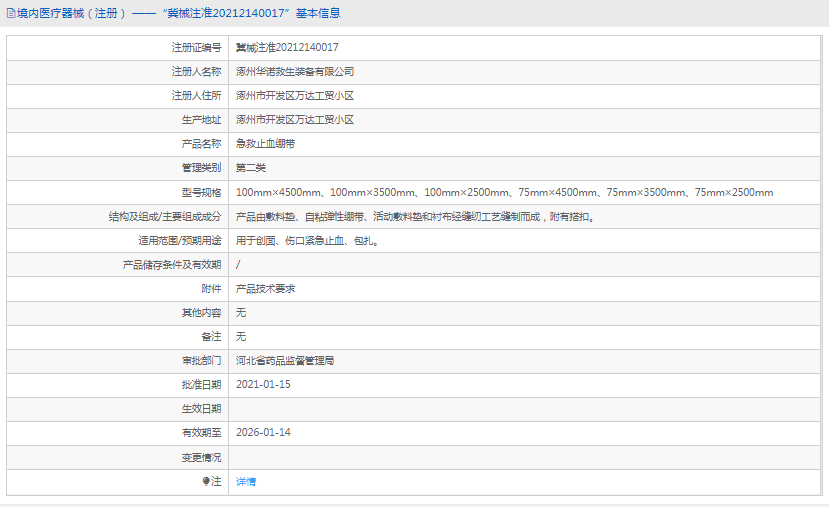Click the 变更情况 label
Image resolution: width=829 pixels, height=507 pixels.
tap(201, 458)
